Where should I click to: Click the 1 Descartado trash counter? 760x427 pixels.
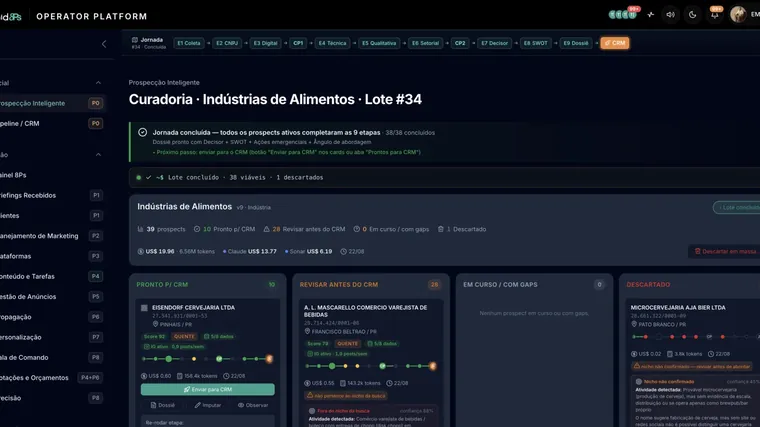462,229
